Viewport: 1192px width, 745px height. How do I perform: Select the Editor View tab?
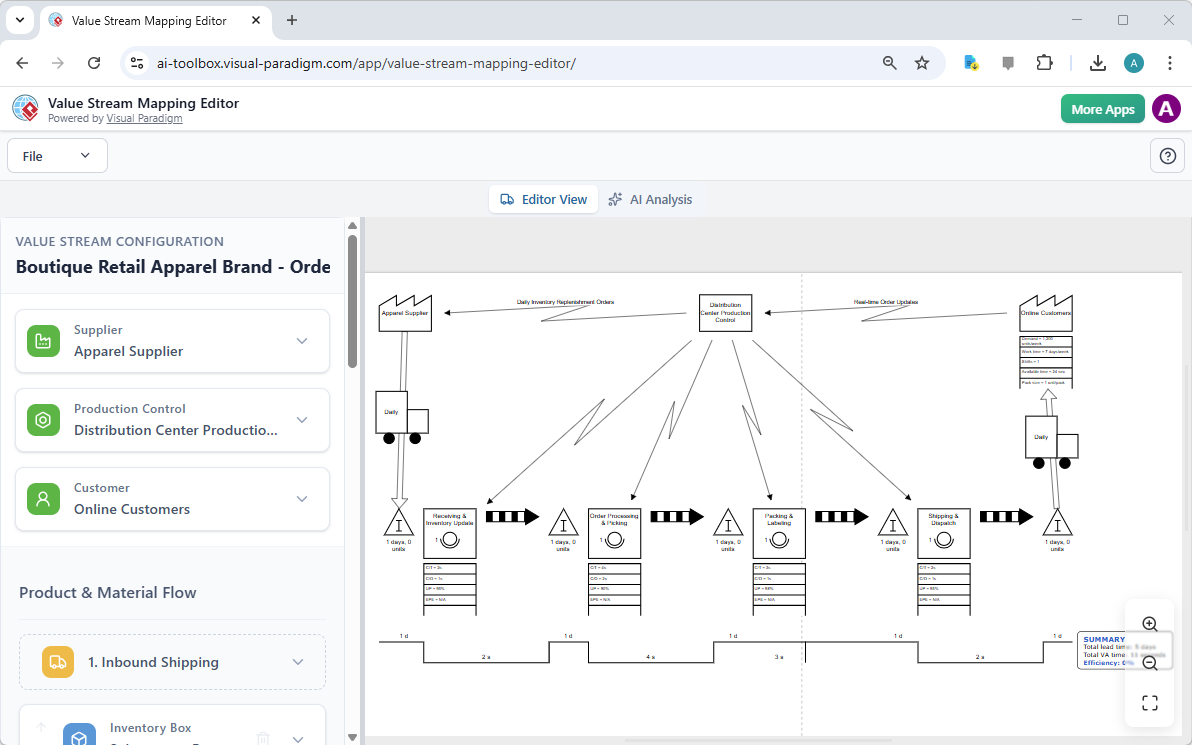[543, 199]
